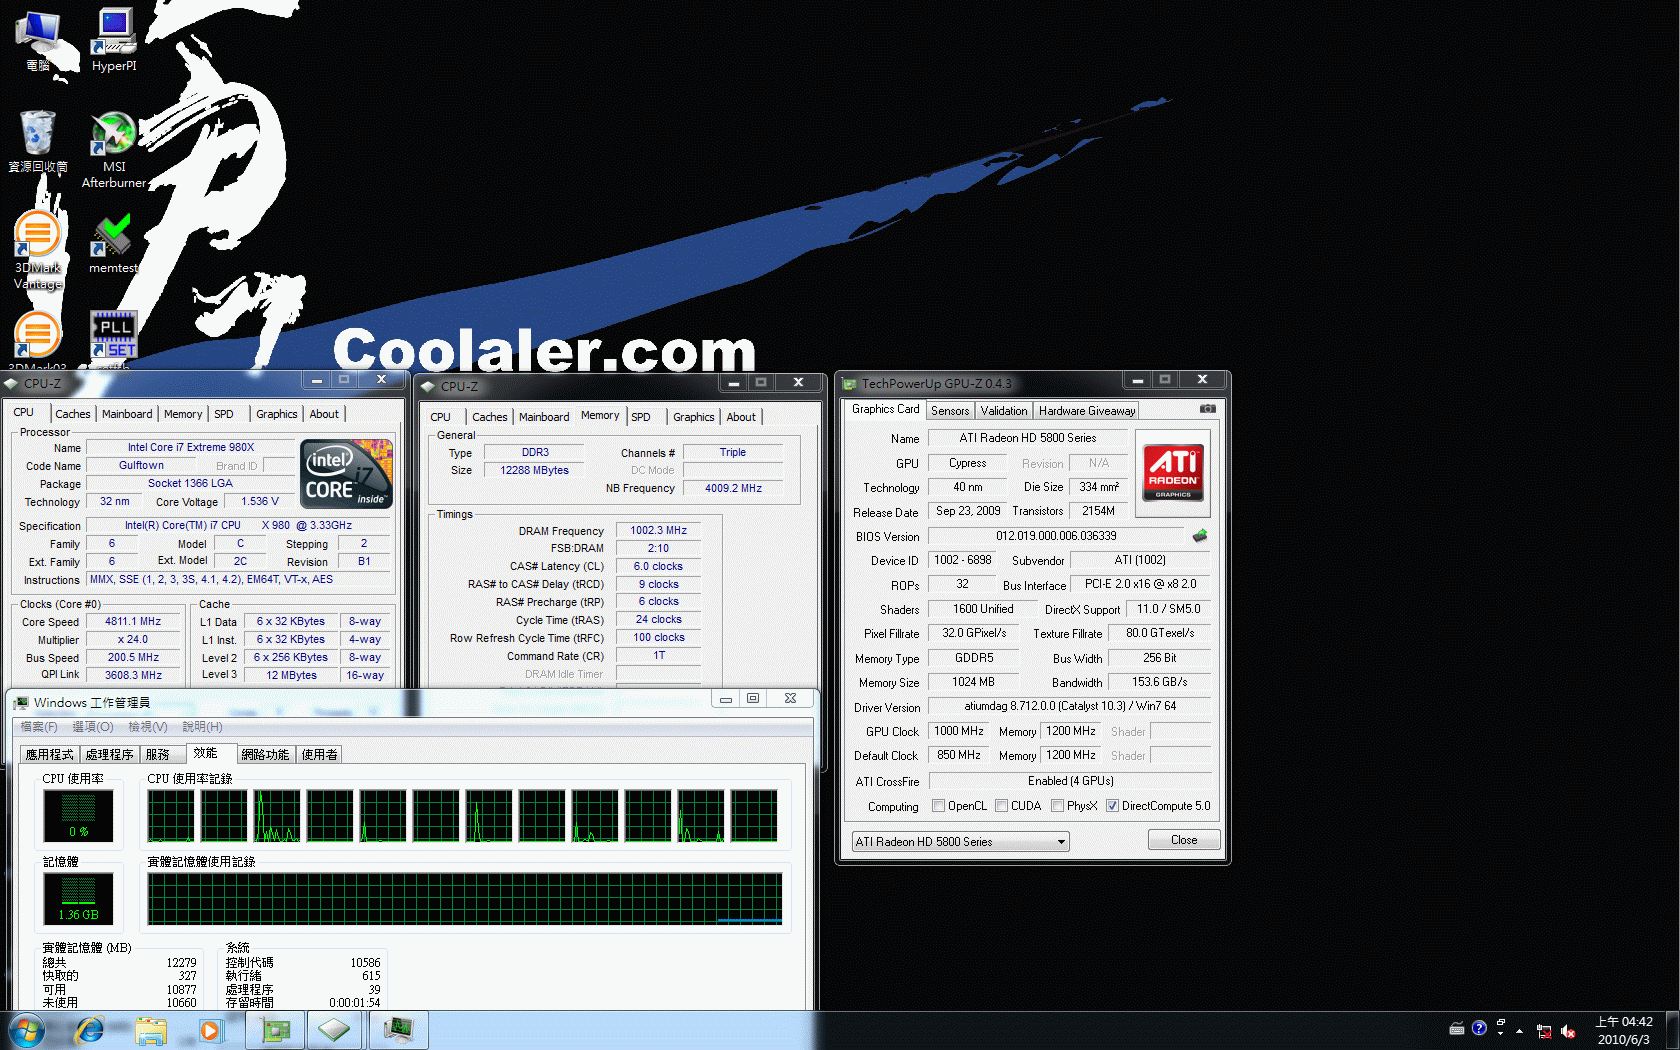1680x1050 pixels.
Task: Open the Recycle Bin desktop icon
Action: tap(38, 141)
